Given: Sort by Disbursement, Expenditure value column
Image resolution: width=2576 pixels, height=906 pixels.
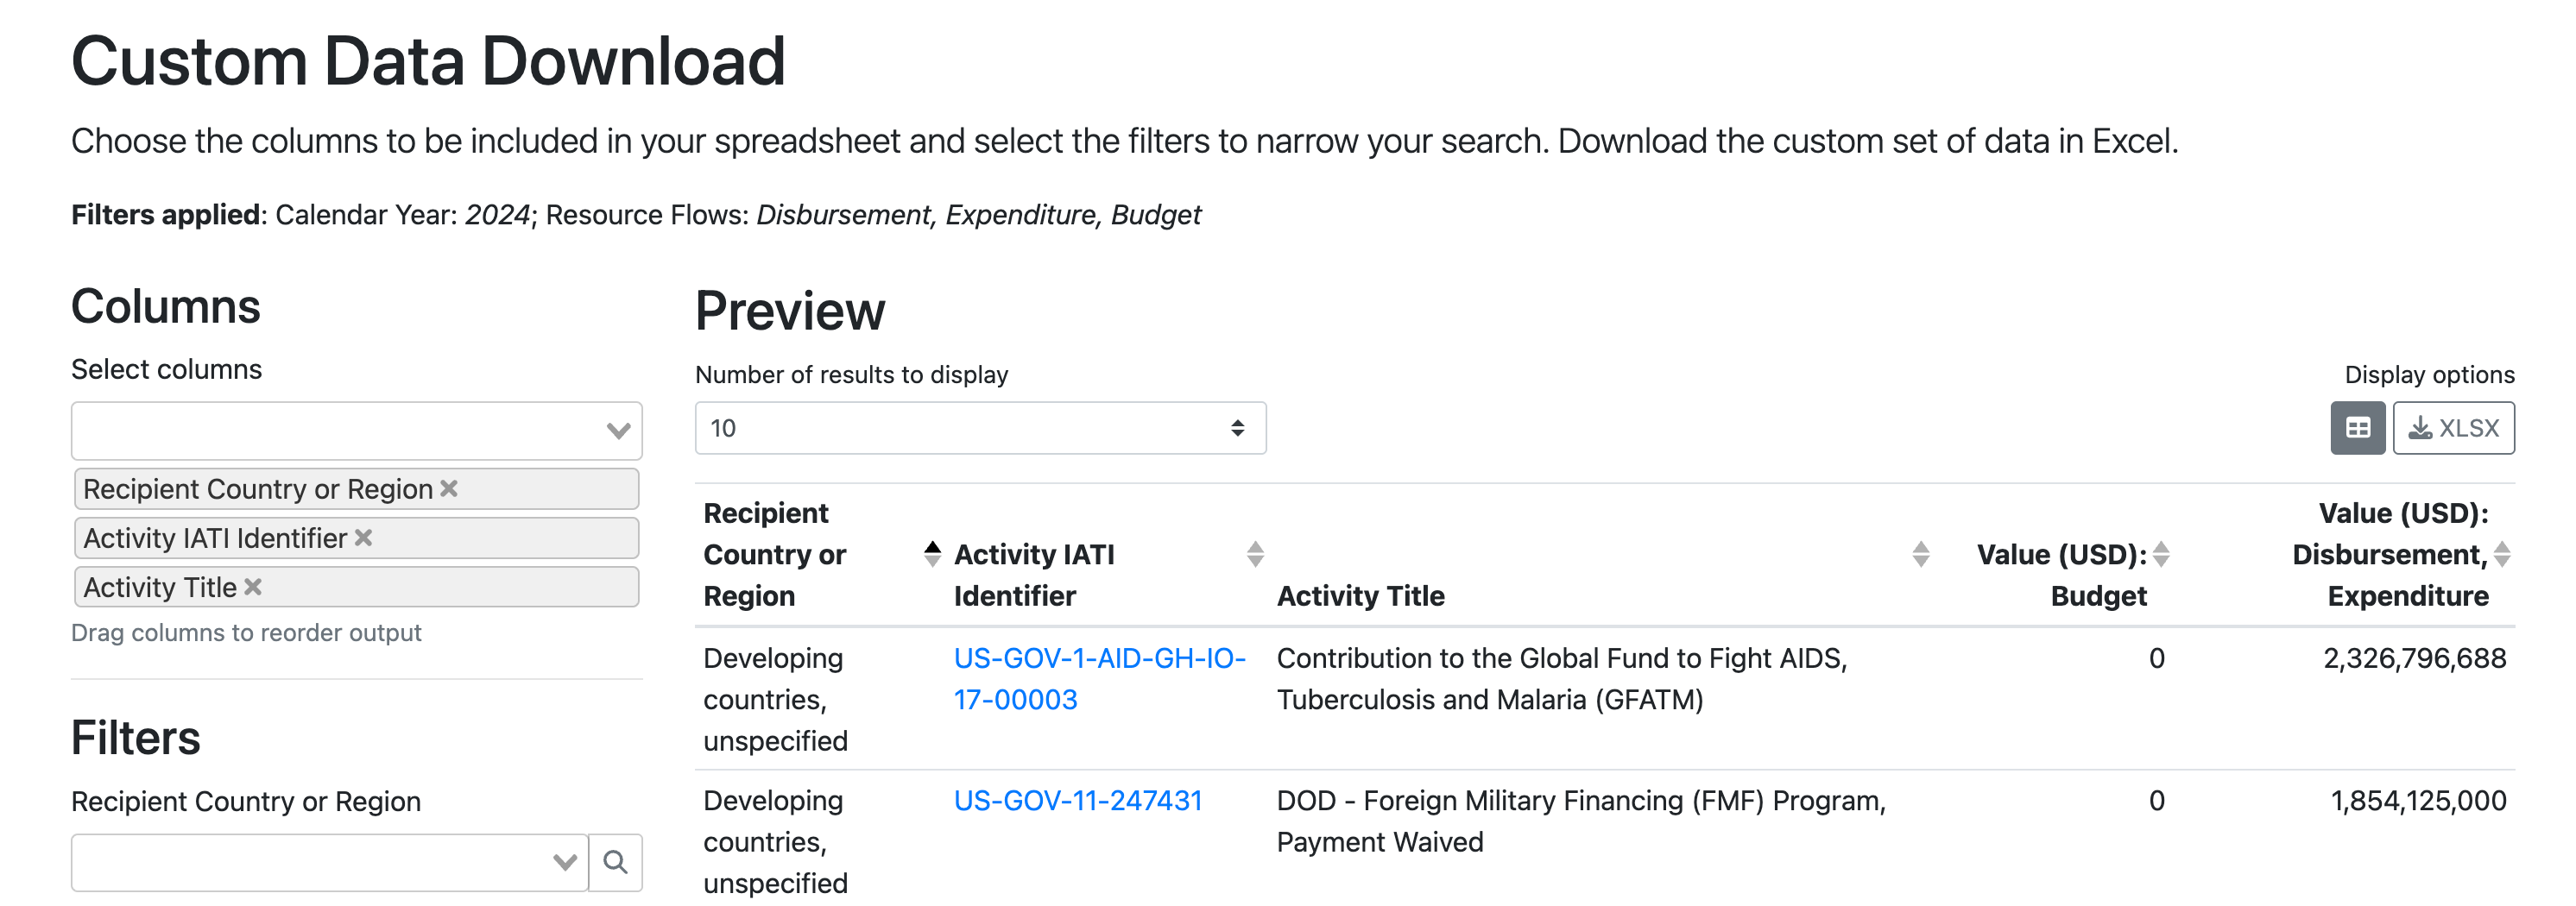Looking at the screenshot, I should pos(2502,554).
